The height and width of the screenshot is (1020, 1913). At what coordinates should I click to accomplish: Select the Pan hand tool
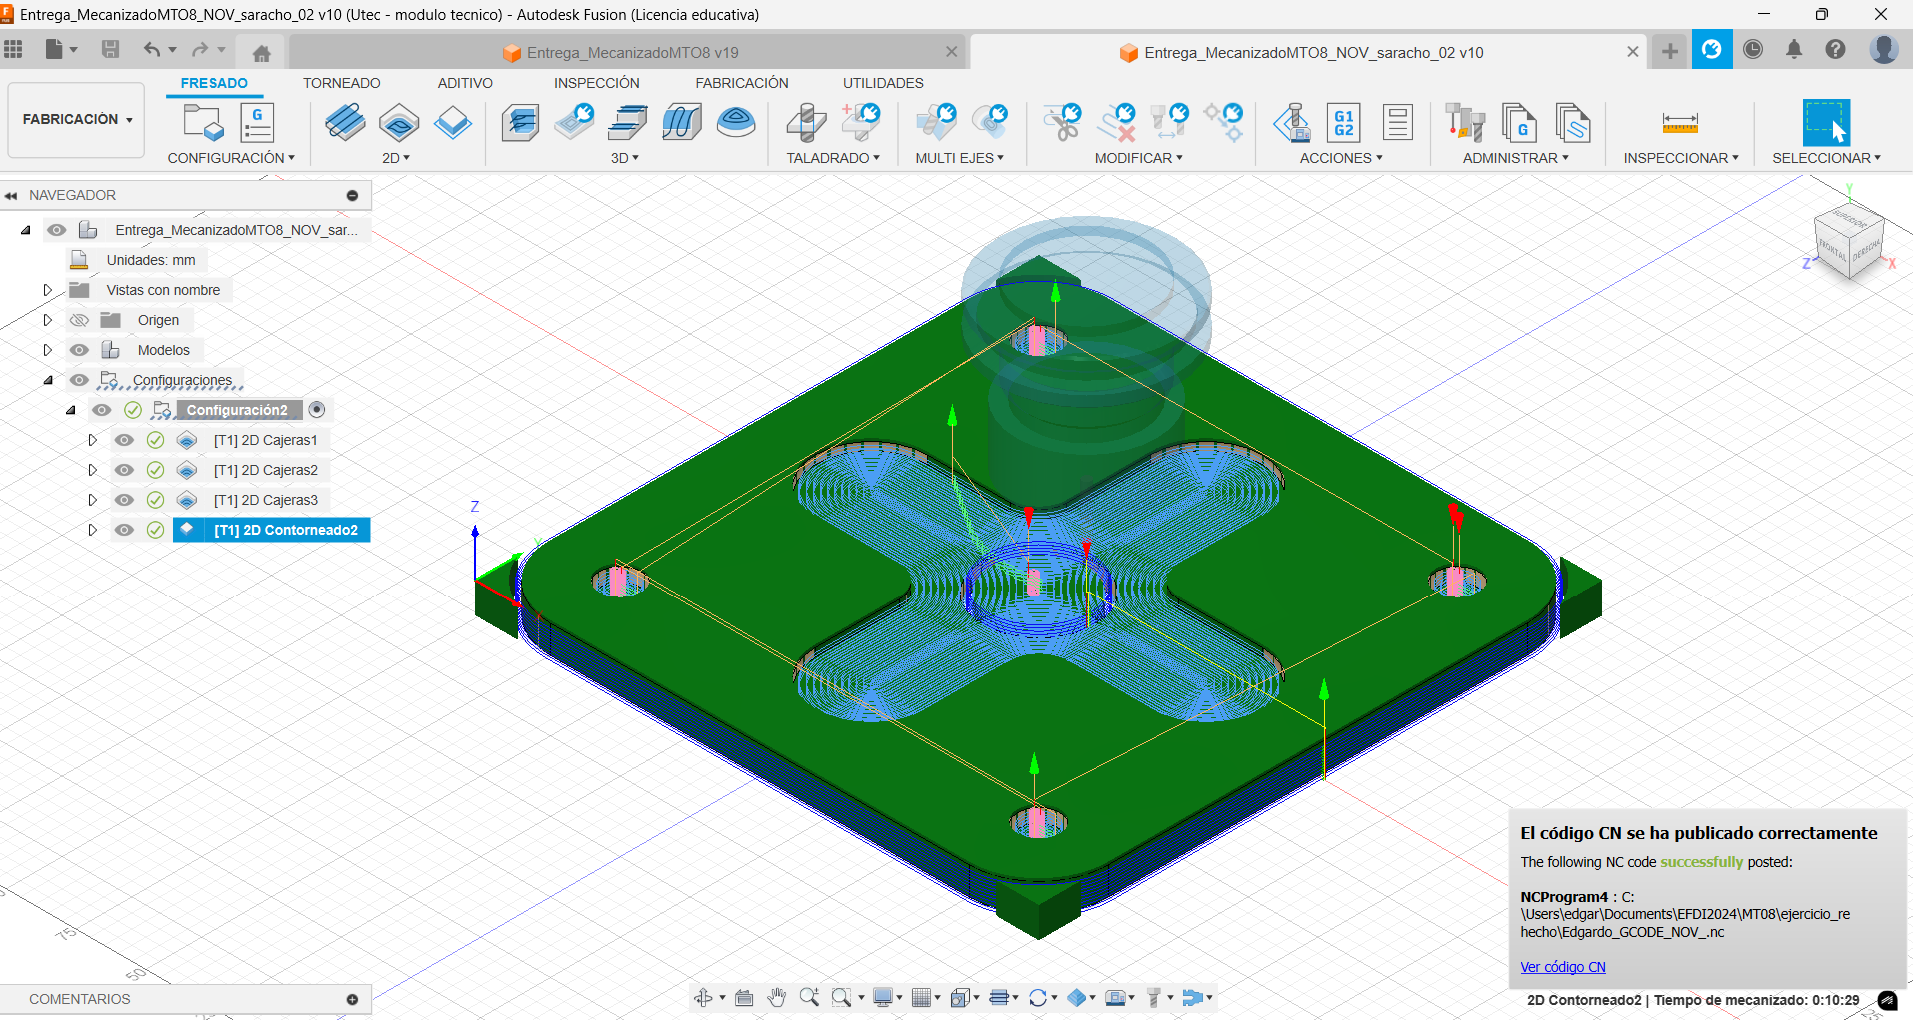click(777, 997)
